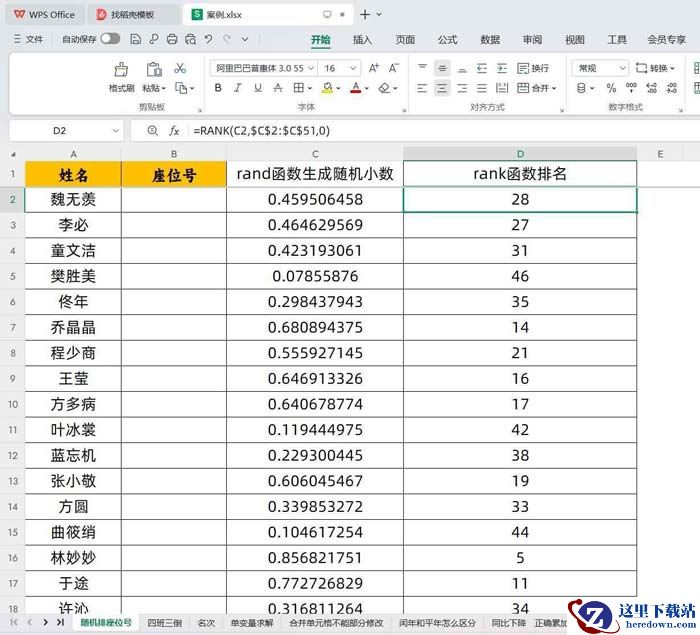Open the 文件 file menu button
The height and width of the screenshot is (635, 700).
29,39
